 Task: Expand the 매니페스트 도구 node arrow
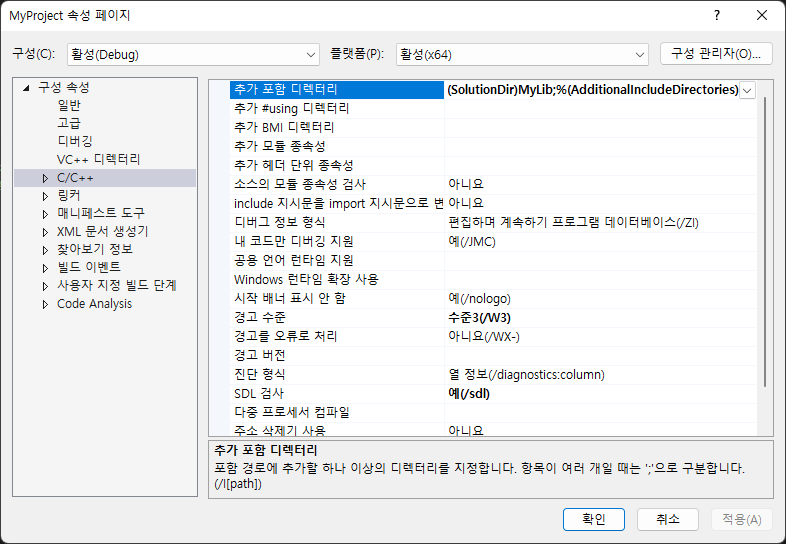[x=45, y=214]
